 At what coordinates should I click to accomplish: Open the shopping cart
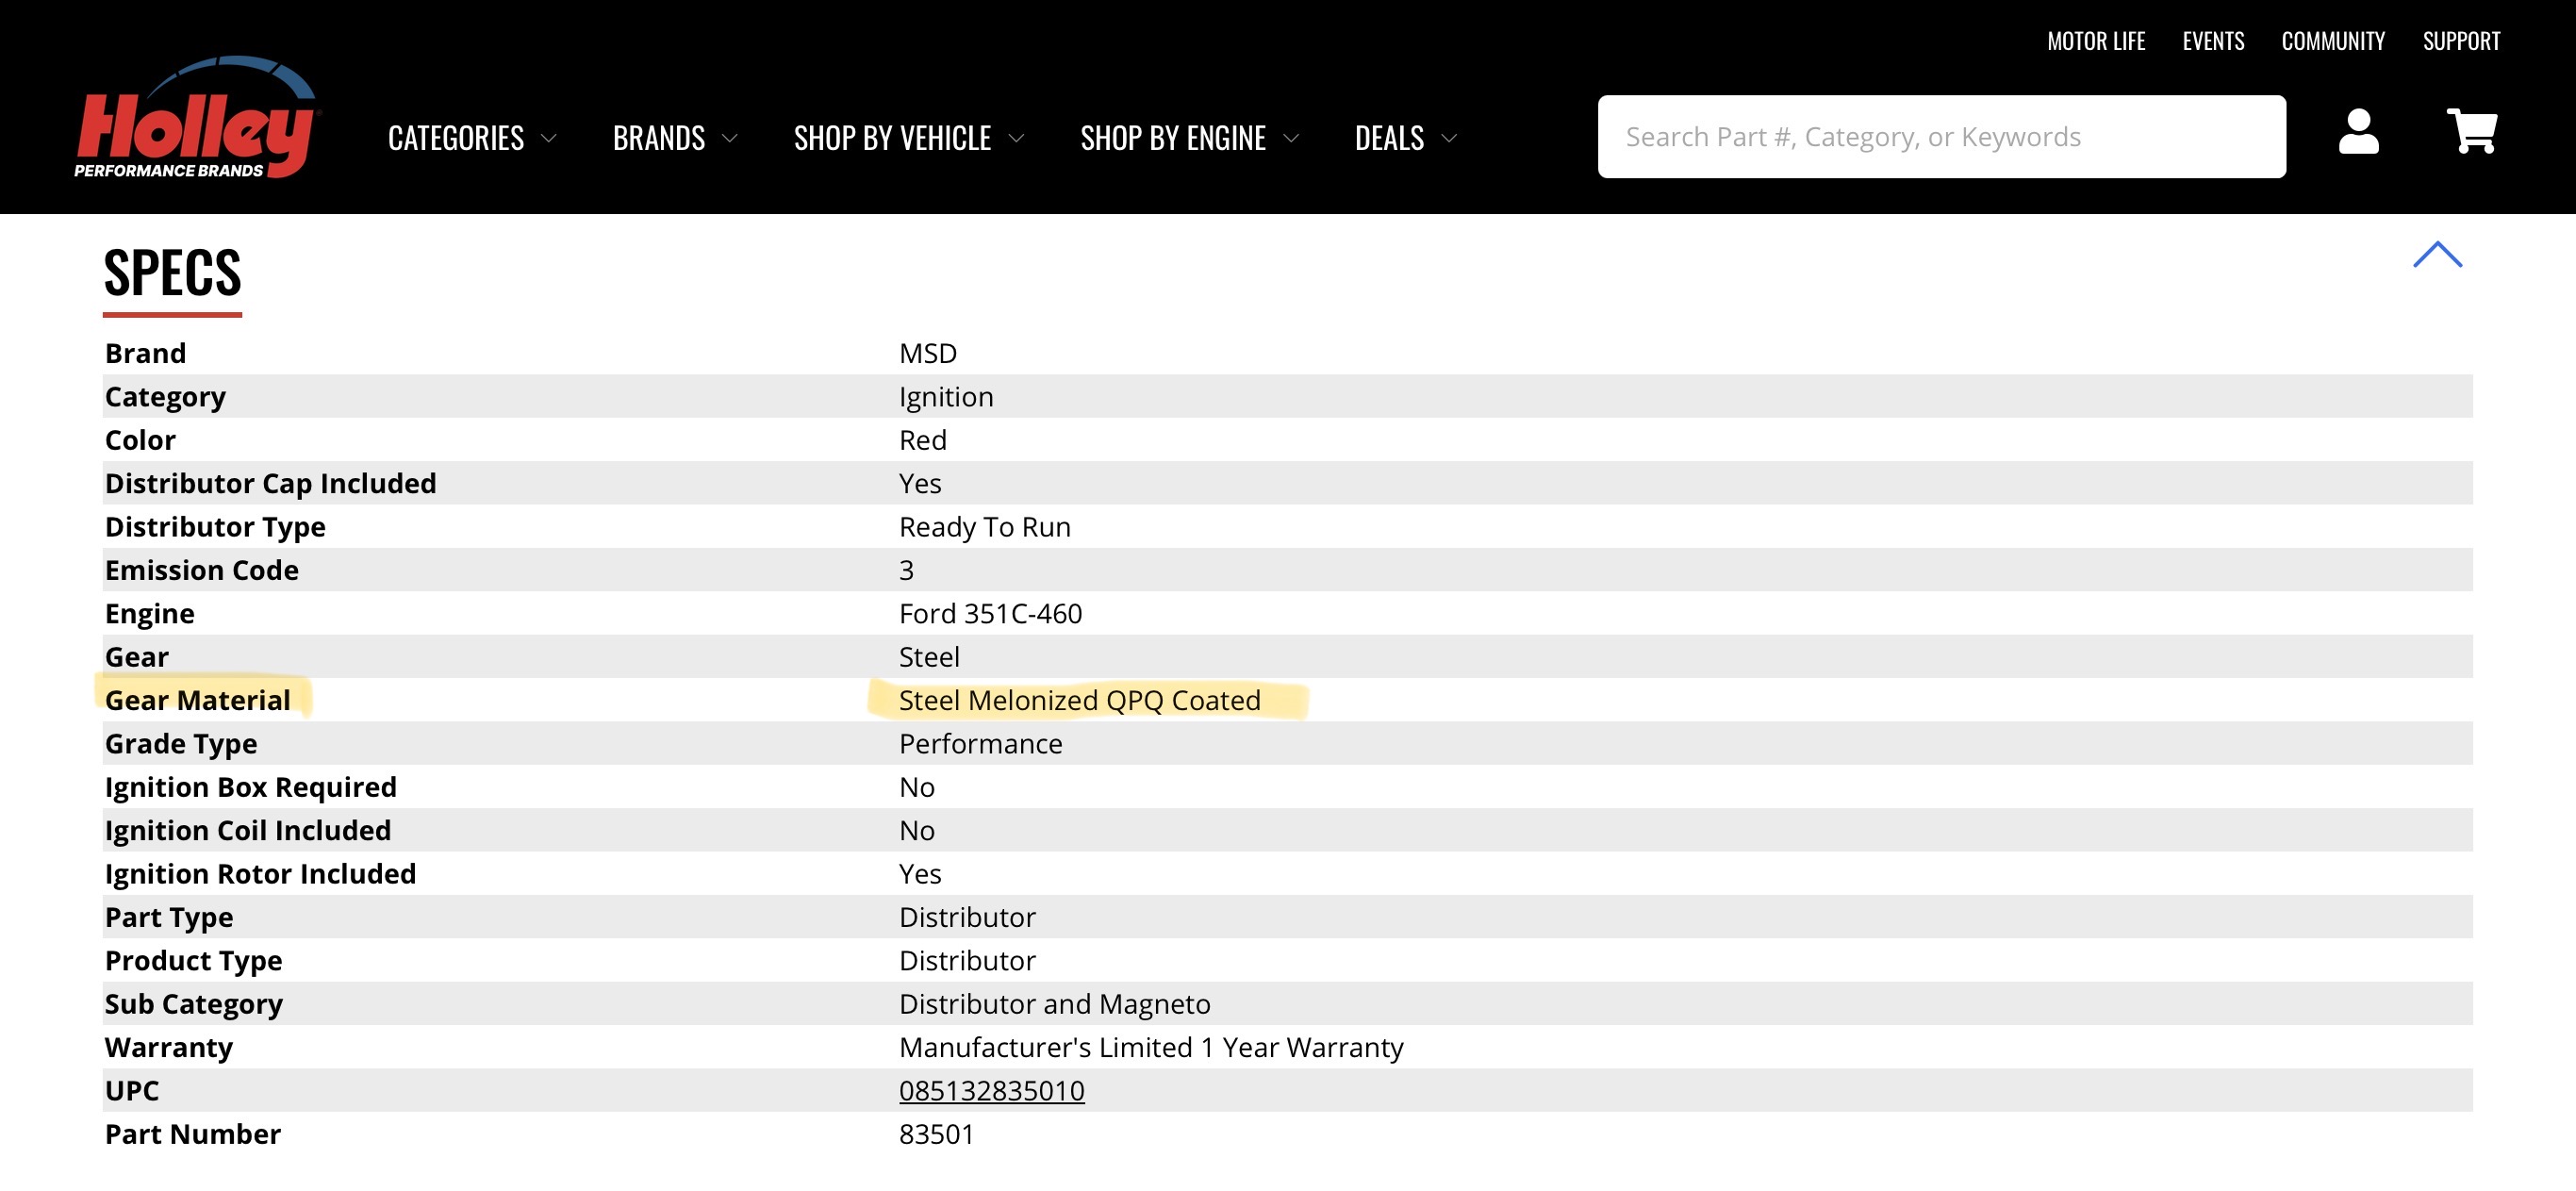(x=2471, y=133)
